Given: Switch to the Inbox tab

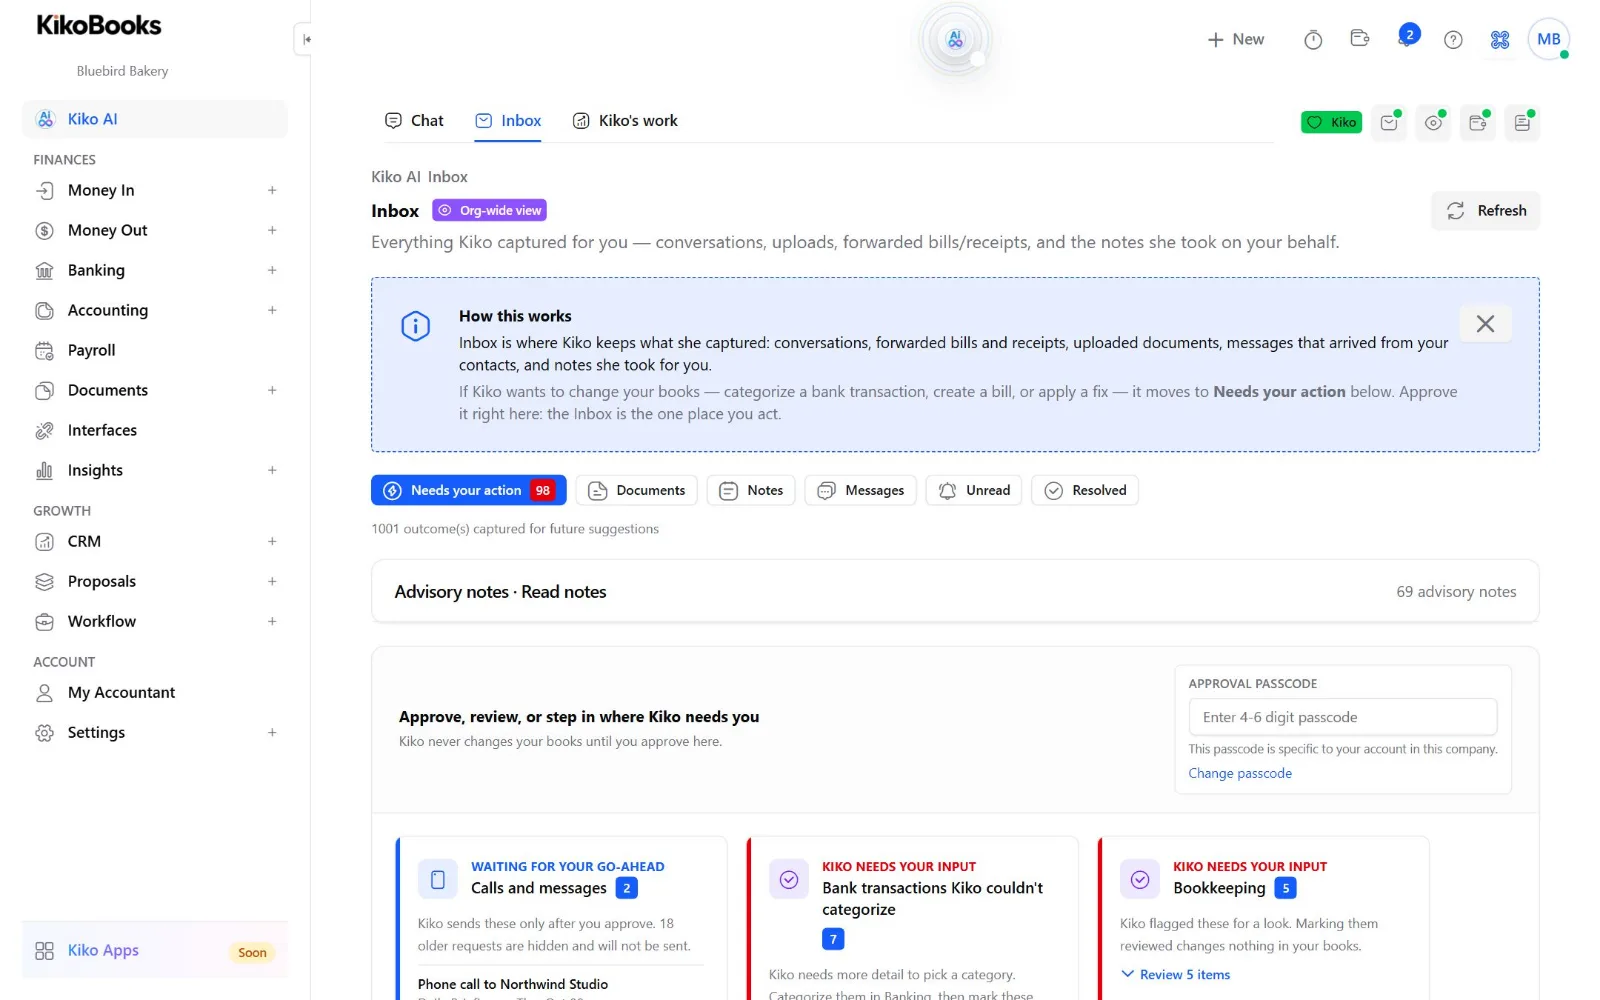Looking at the screenshot, I should [508, 121].
